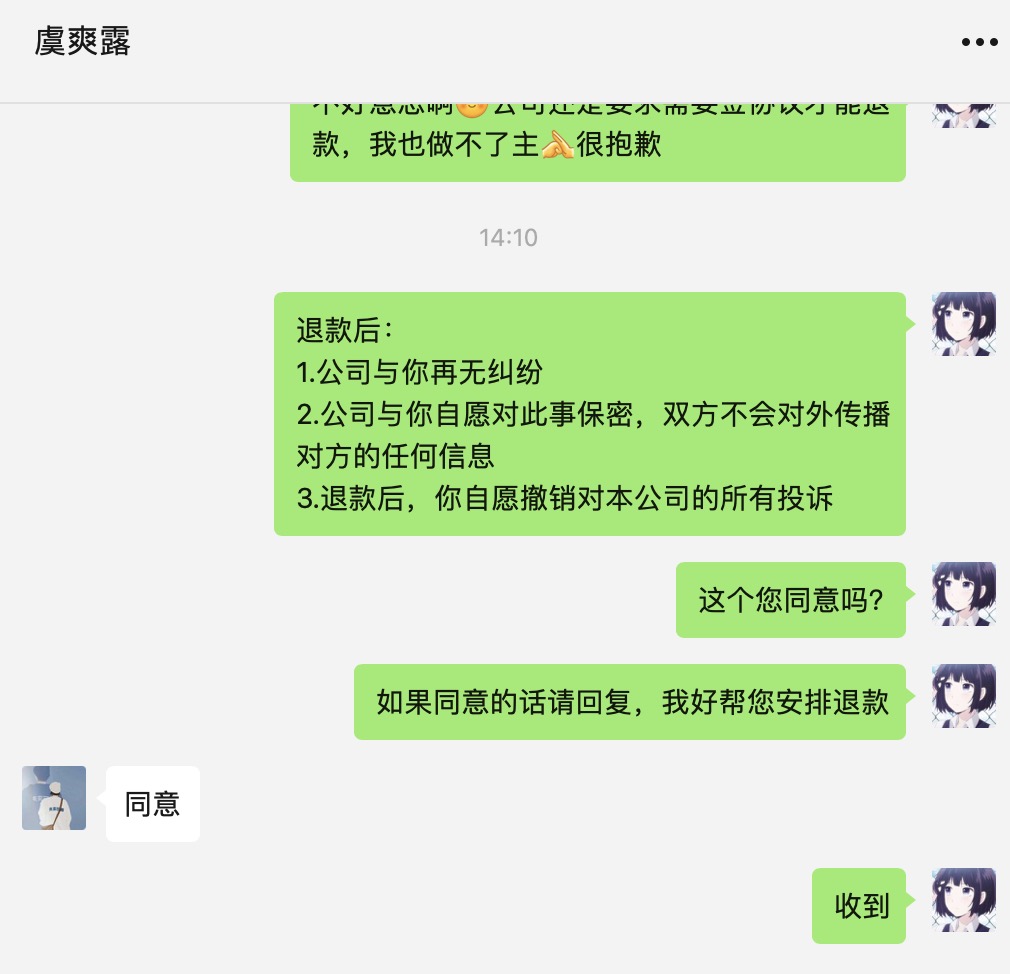Click avatar next to 如果同意的话请回复 message
The height and width of the screenshot is (974, 1010).
(964, 696)
